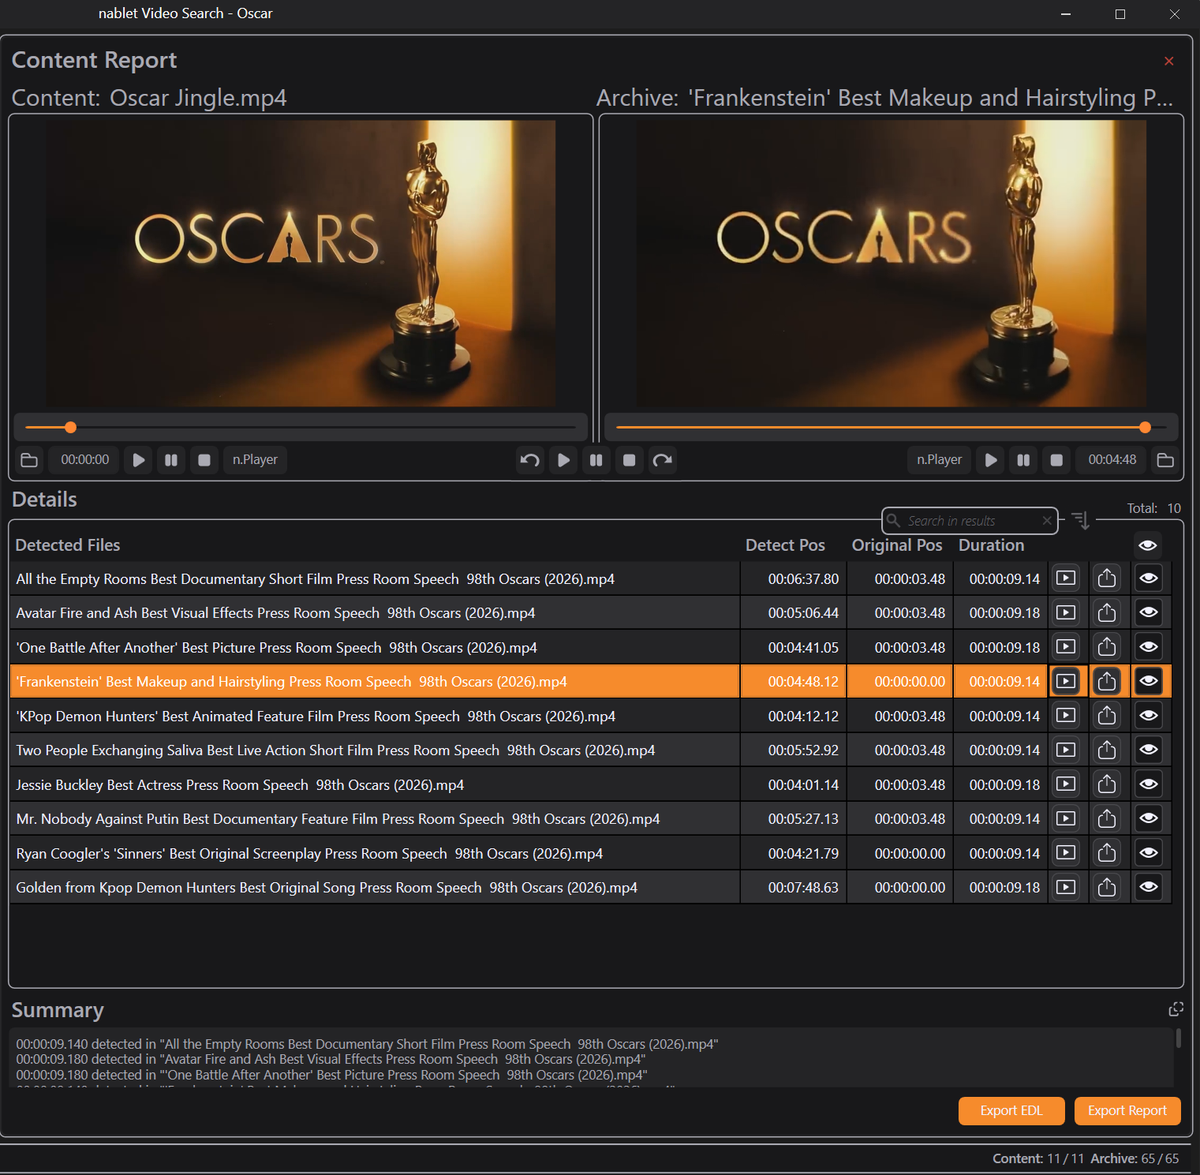Screen dimensions: 1200x1175
Task: Click the Export EDL button
Action: pyautogui.click(x=1011, y=1111)
